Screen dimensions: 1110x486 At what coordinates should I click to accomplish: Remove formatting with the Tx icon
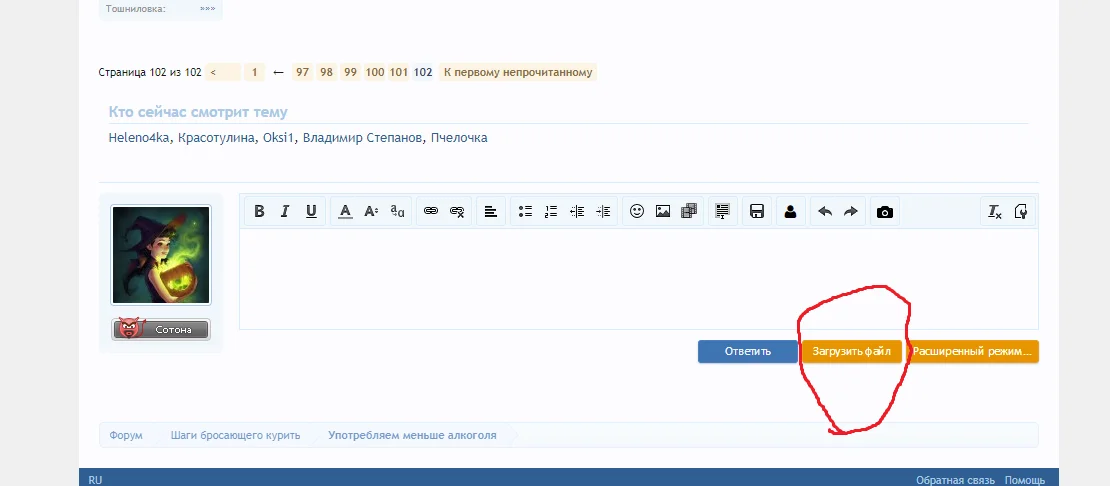(995, 212)
